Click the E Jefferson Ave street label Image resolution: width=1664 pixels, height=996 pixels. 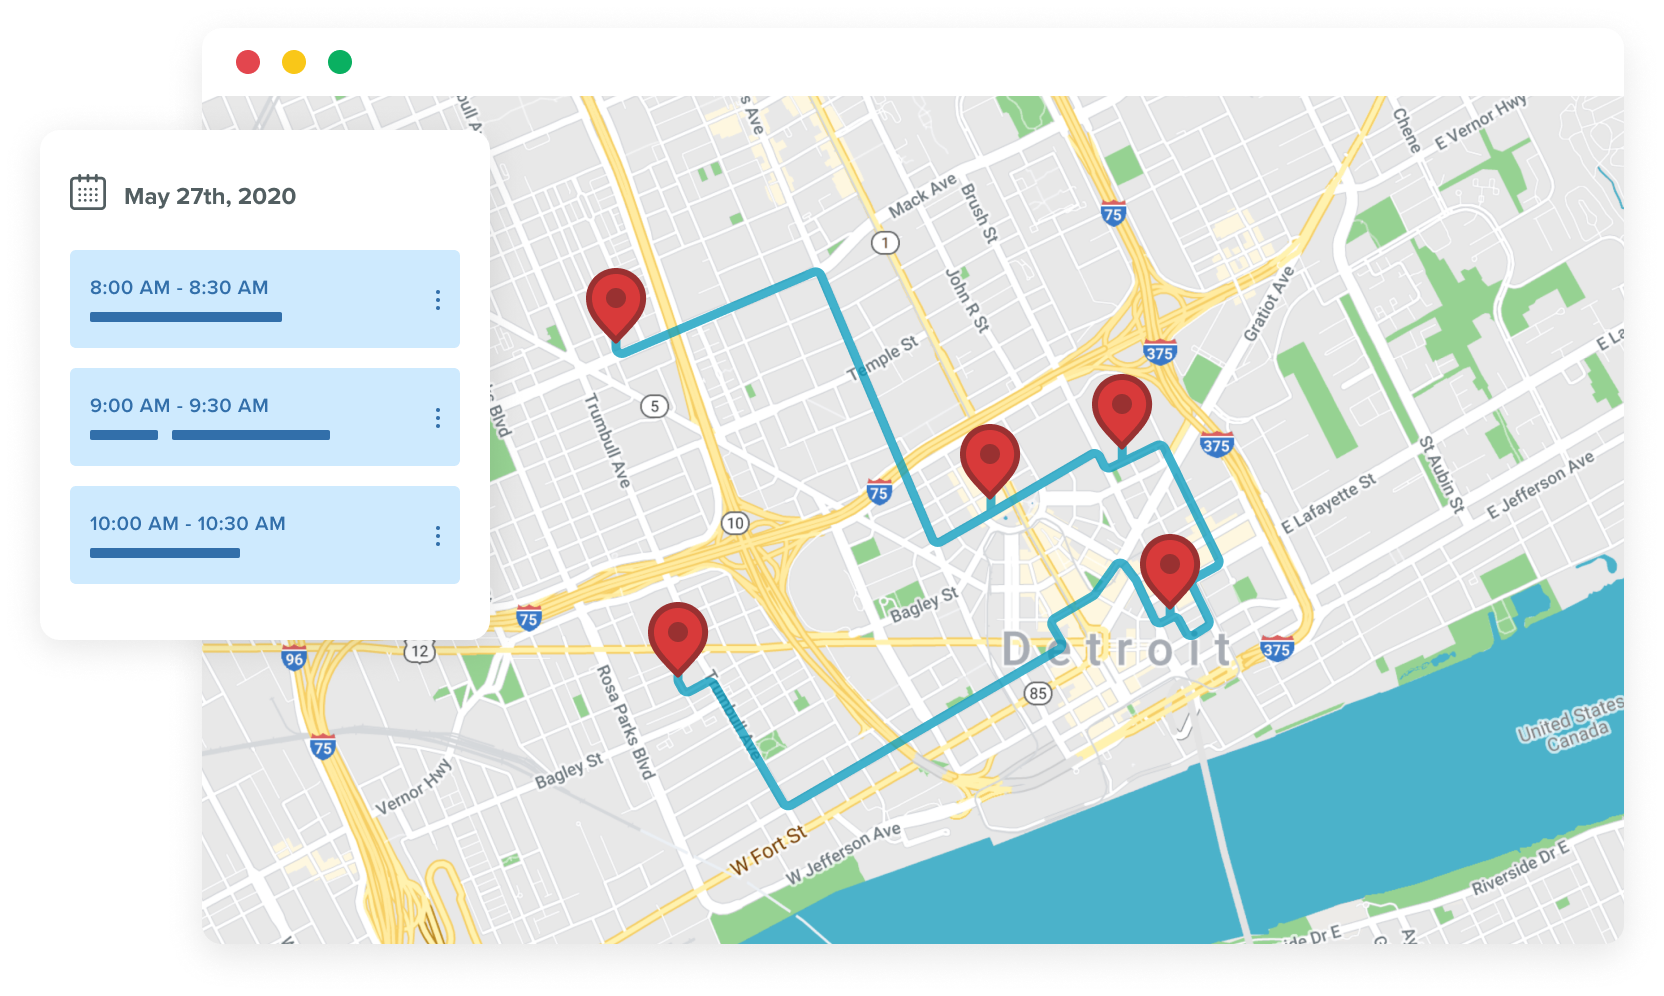click(1540, 486)
